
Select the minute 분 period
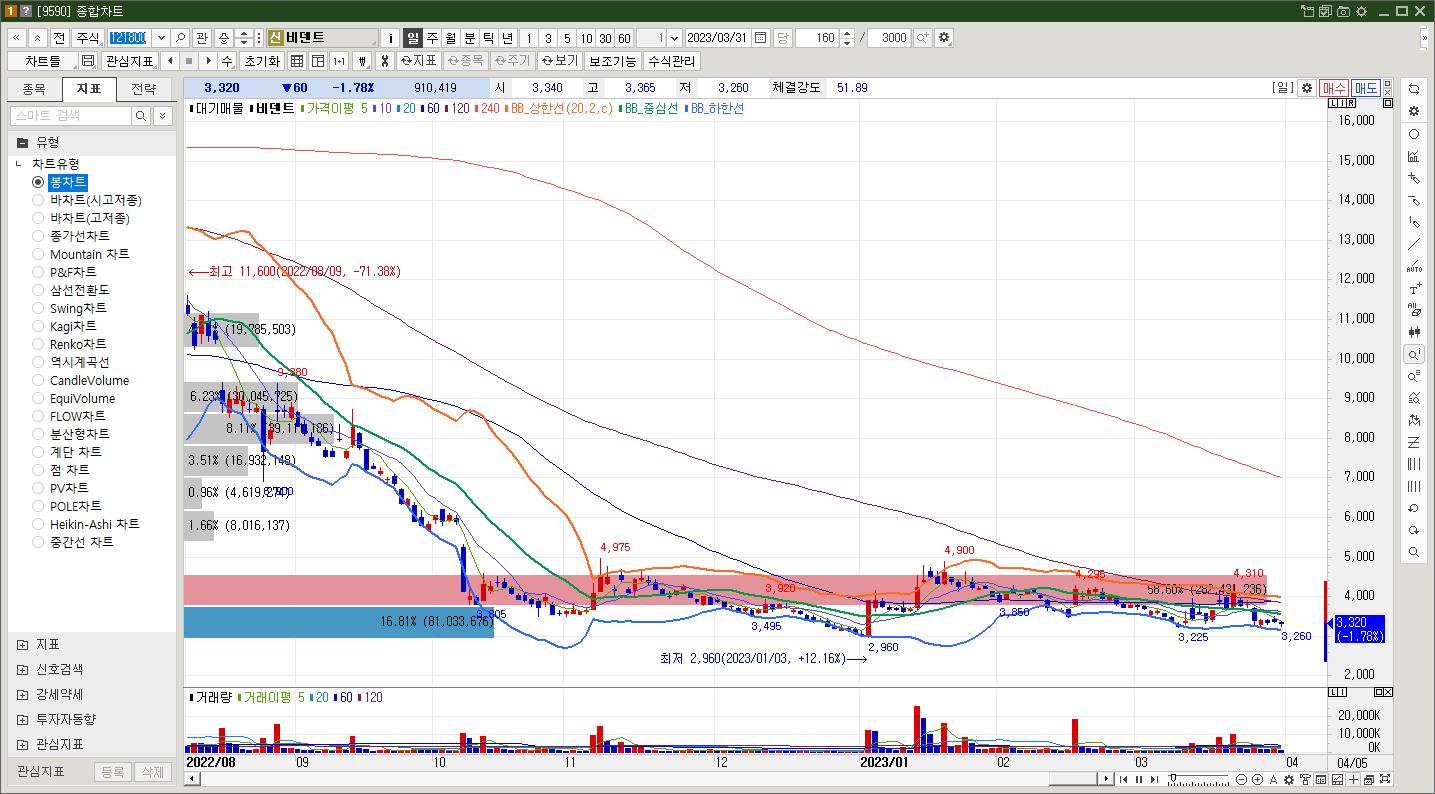[470, 37]
